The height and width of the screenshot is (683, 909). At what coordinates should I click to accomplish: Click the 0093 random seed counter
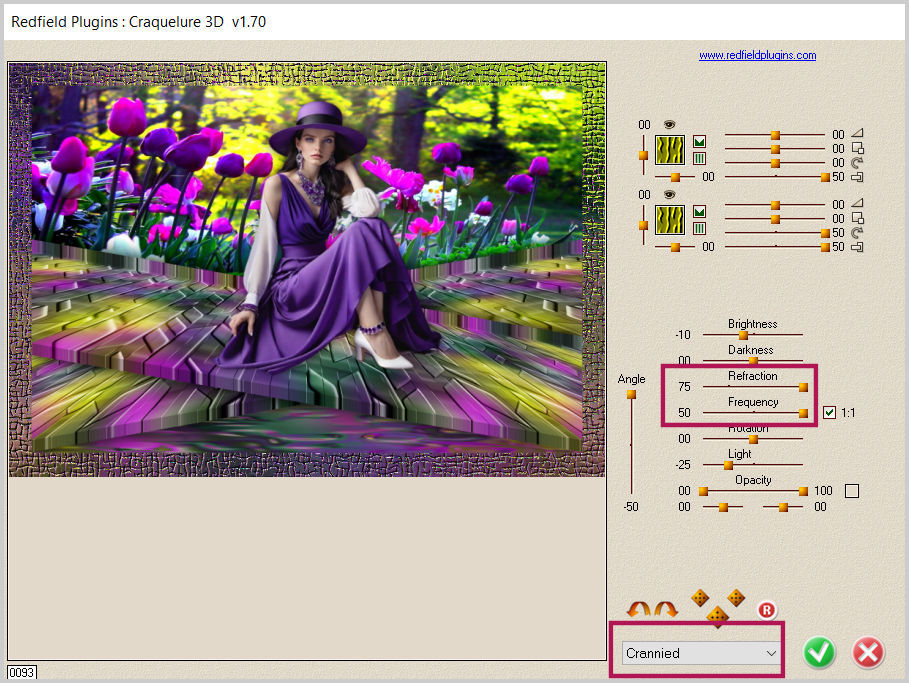tap(22, 673)
